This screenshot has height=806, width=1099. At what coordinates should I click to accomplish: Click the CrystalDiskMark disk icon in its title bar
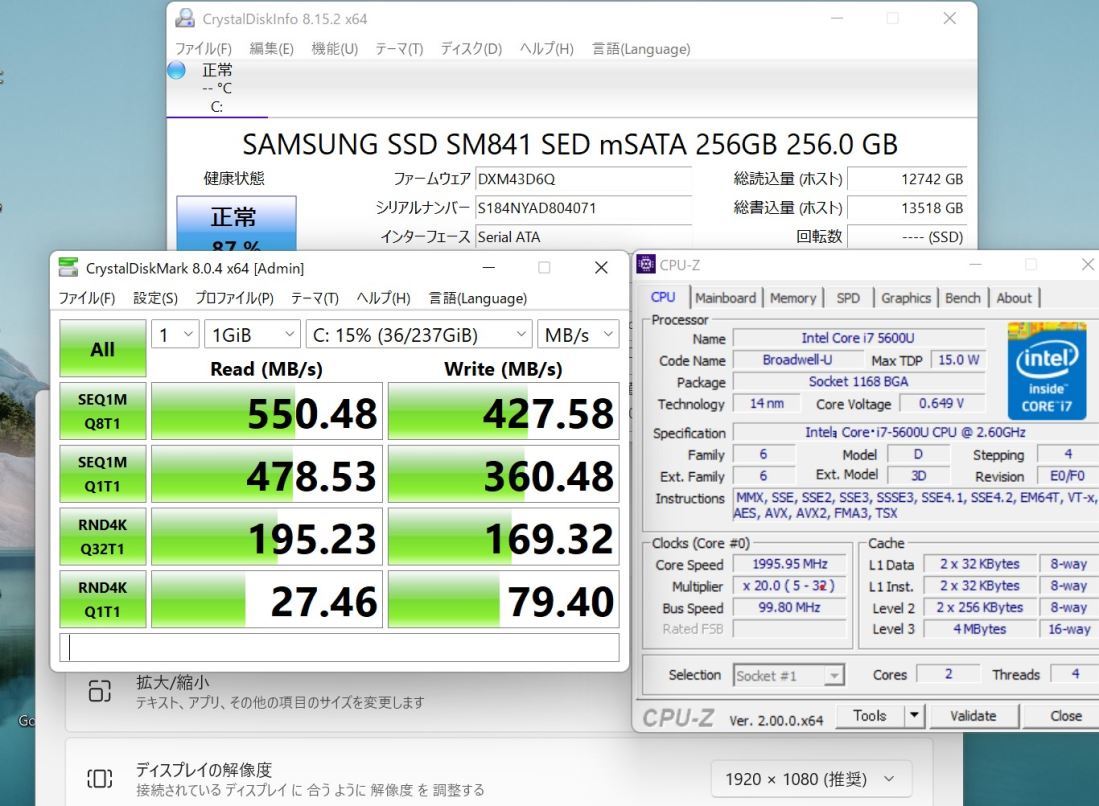coord(67,267)
